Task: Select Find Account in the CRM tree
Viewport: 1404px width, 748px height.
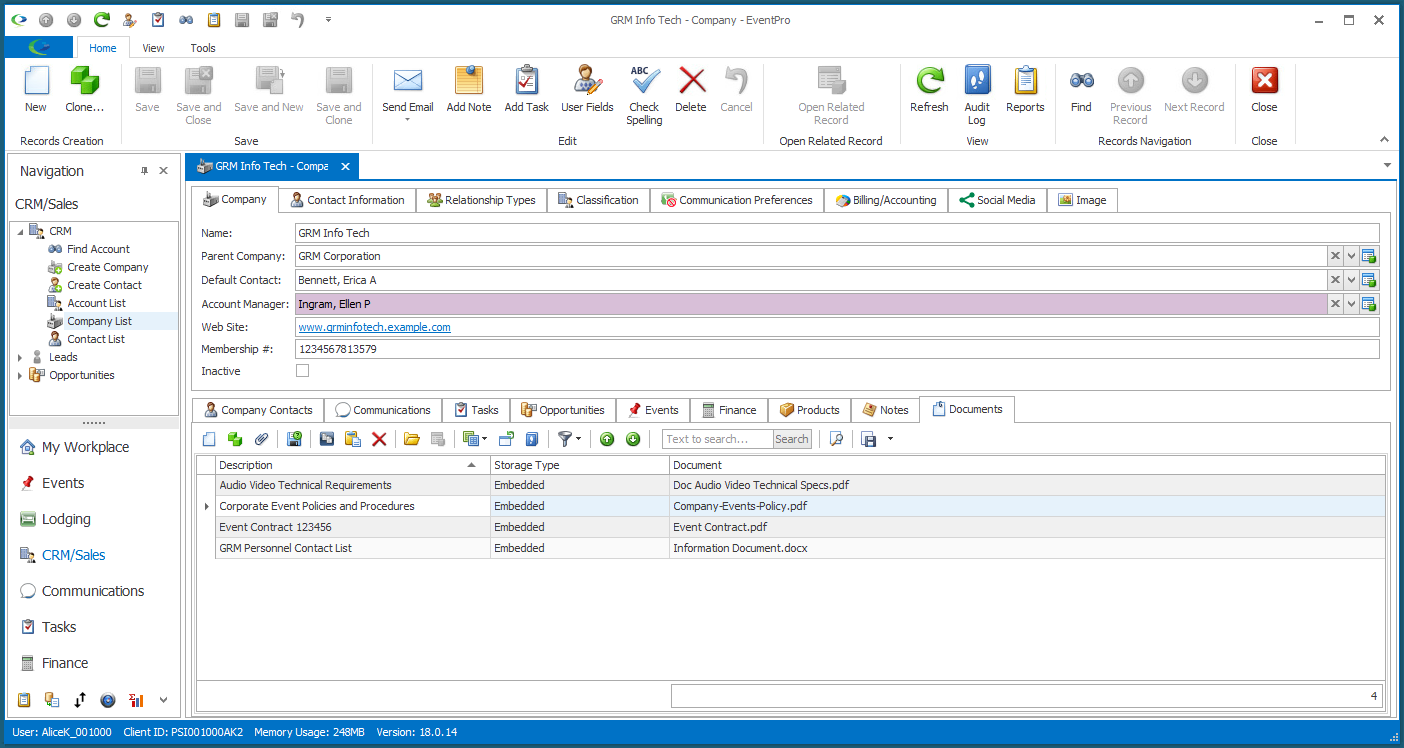Action: (x=98, y=249)
